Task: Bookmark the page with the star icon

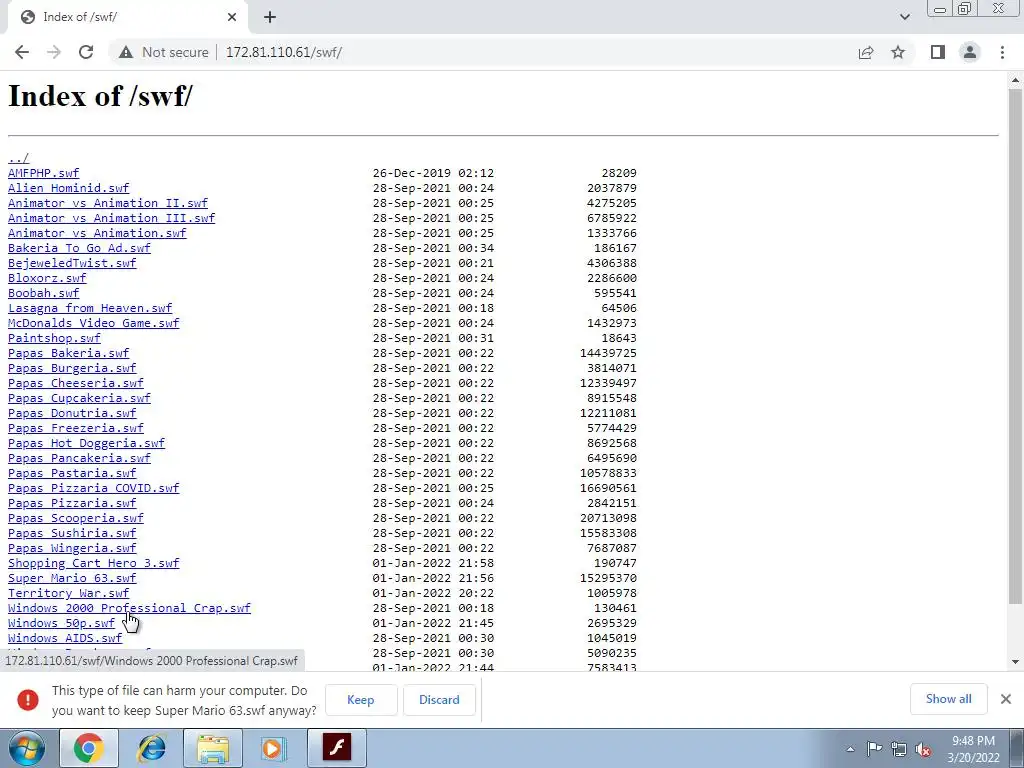Action: pyautogui.click(x=898, y=52)
